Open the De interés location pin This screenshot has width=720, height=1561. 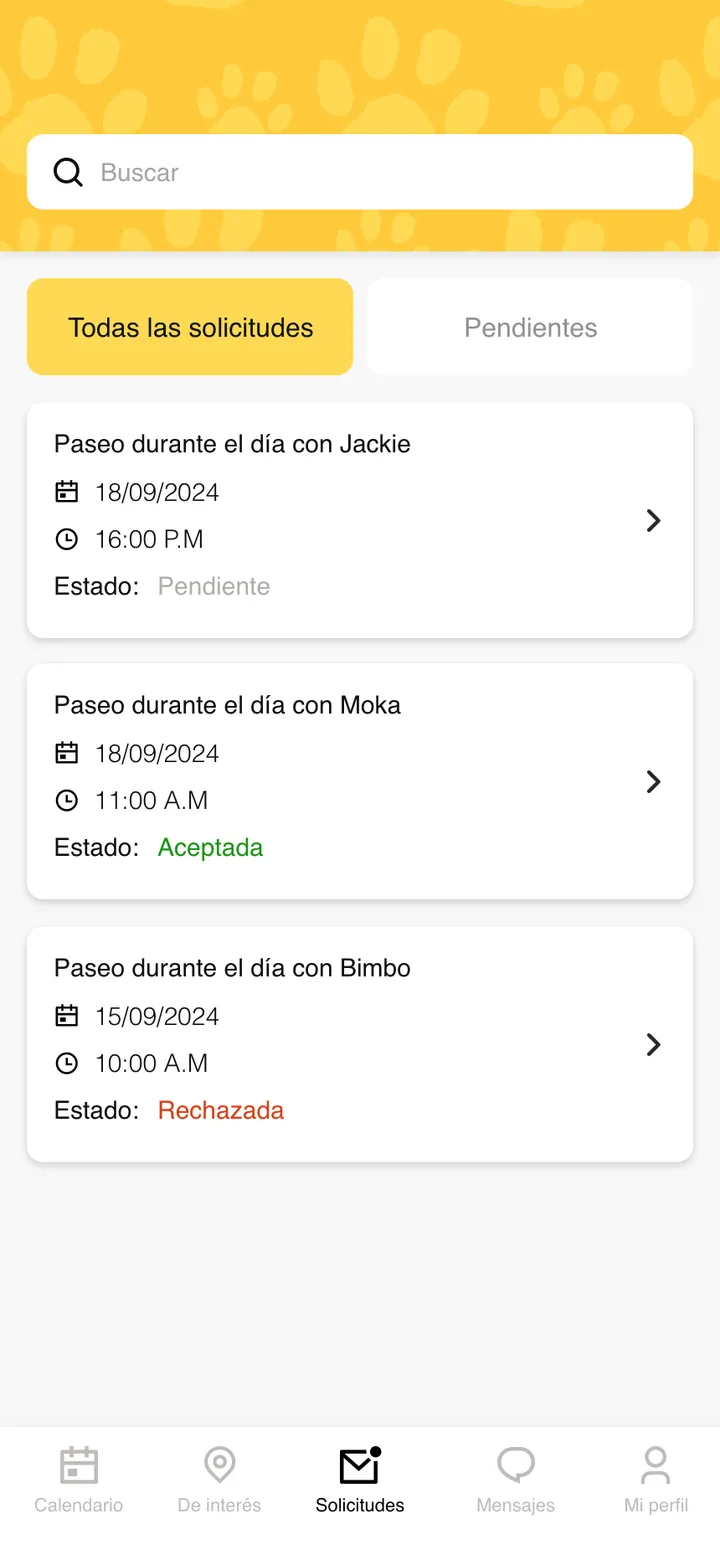219,1465
